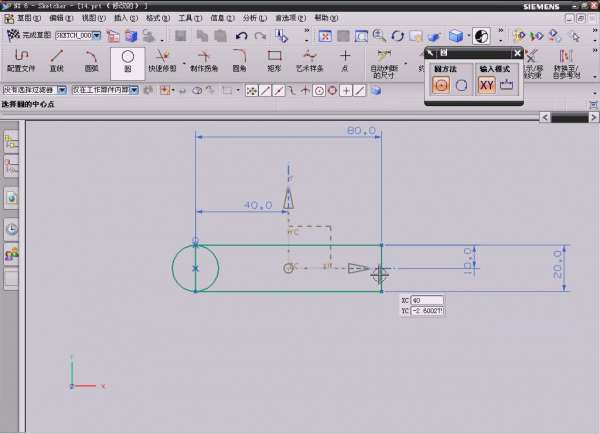Viewport: 600px width, 434px height.
Task: Open the Tools (工具) menu
Action: point(184,18)
